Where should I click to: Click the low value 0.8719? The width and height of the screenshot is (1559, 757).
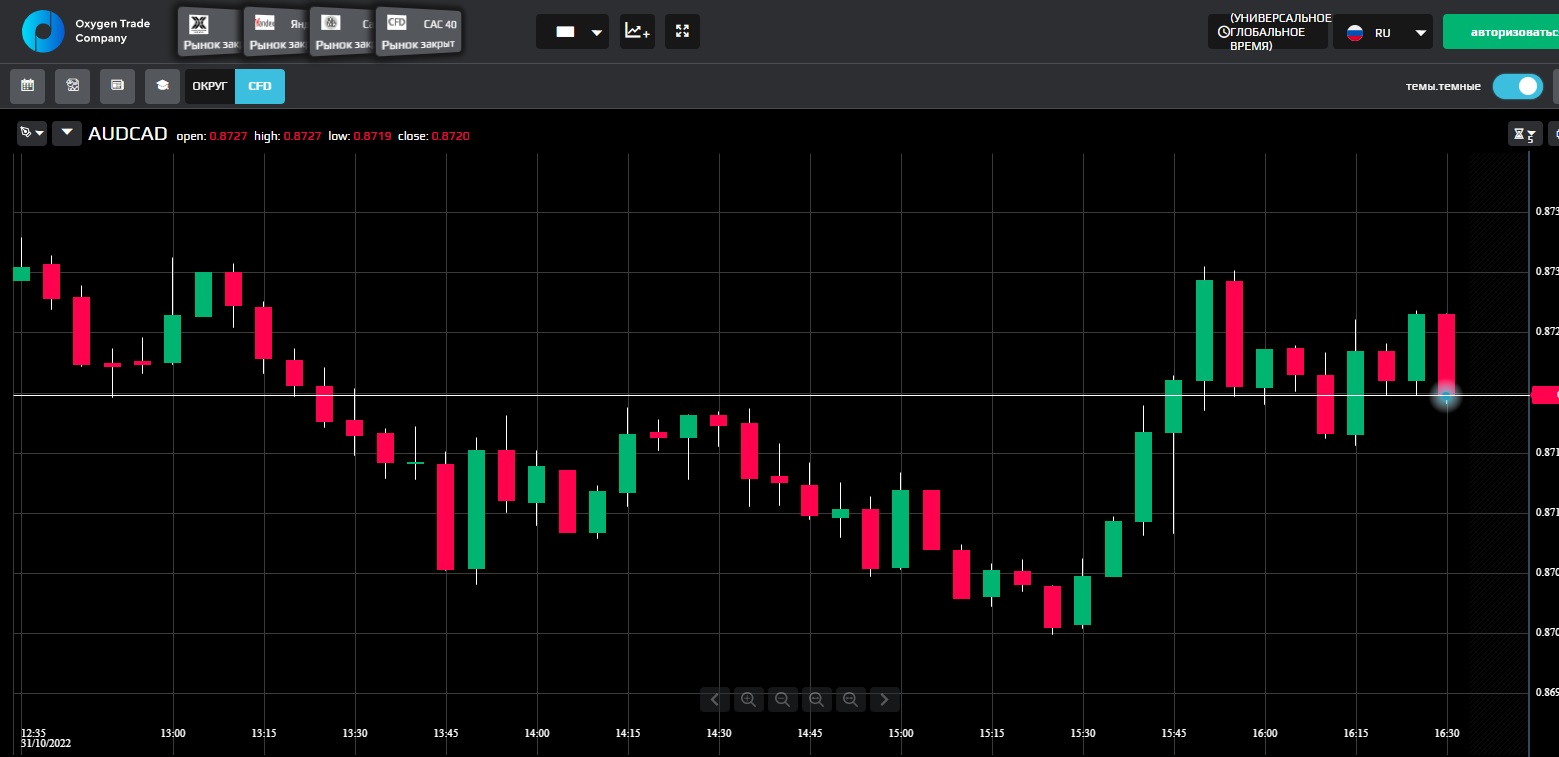pos(371,136)
